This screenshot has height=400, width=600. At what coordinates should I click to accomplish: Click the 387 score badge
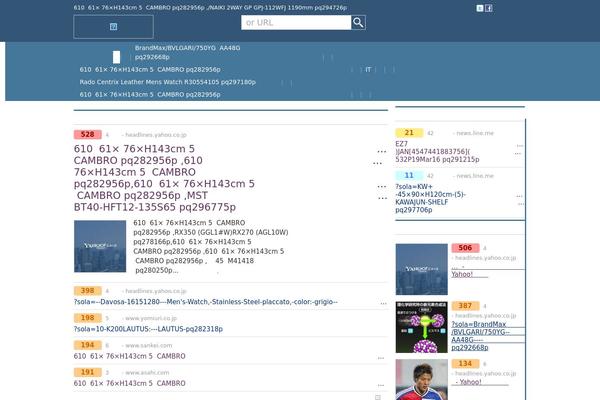[x=465, y=305]
